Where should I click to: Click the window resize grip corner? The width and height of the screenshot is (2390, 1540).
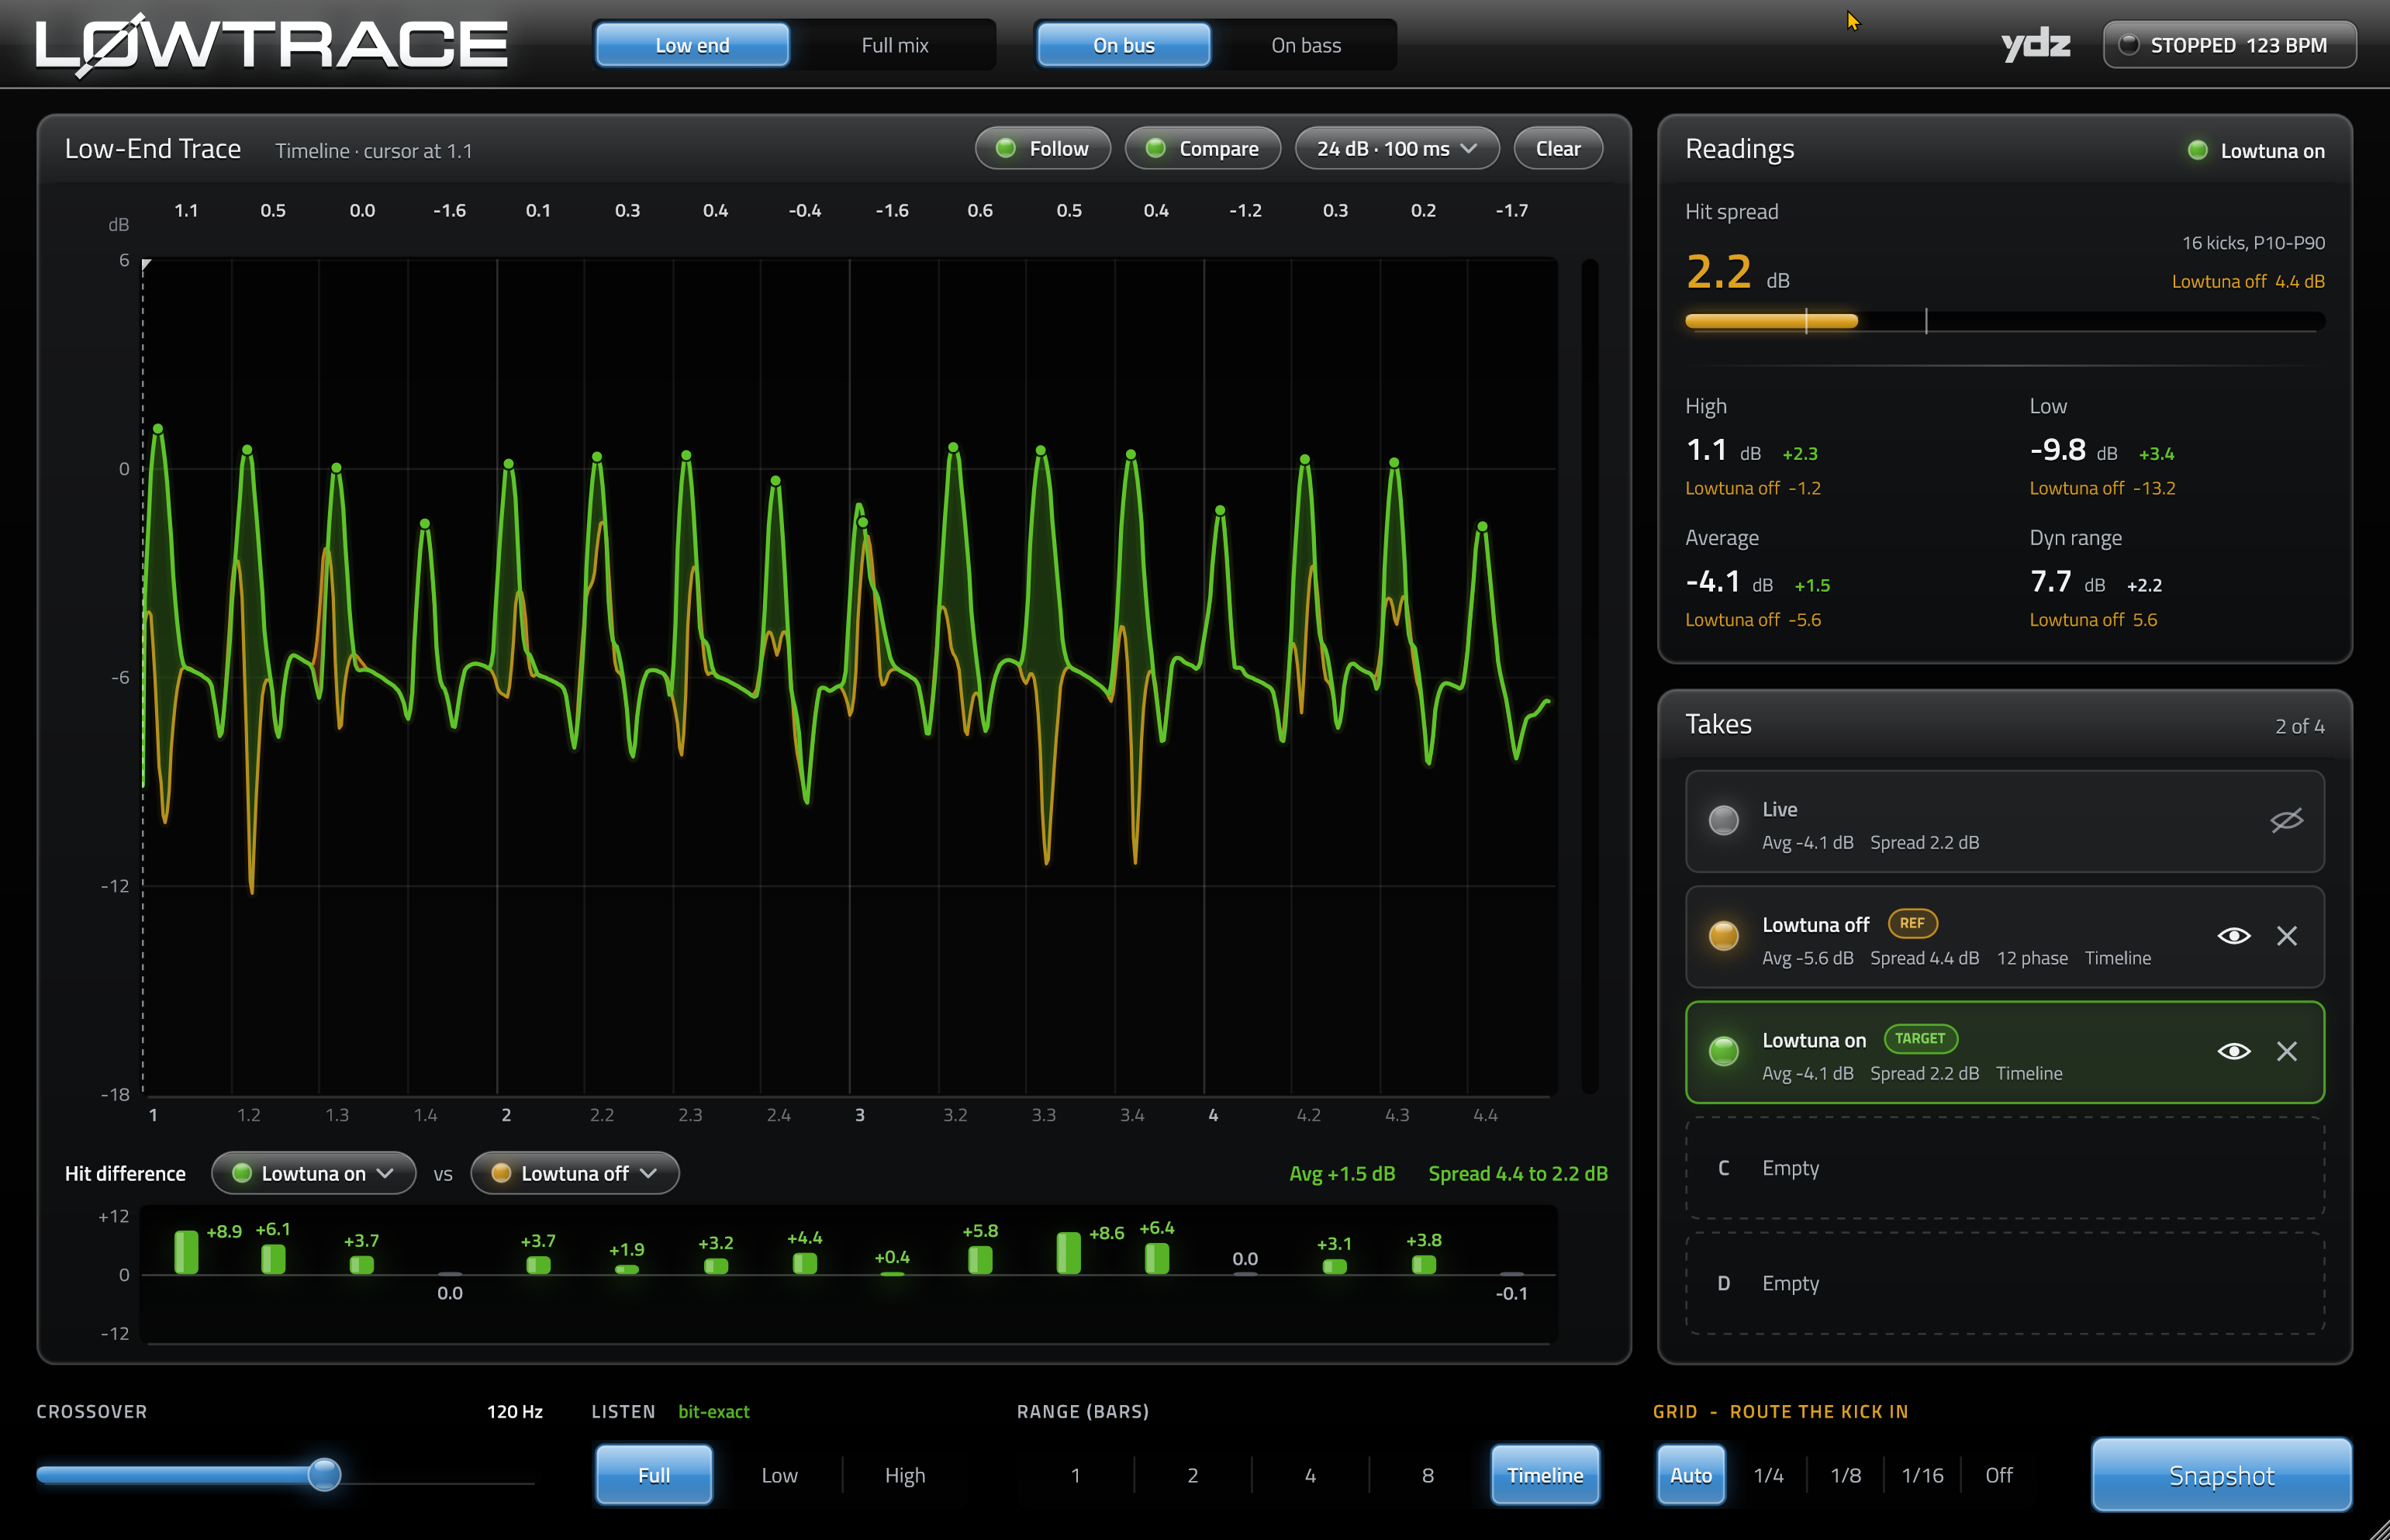[2378, 1528]
